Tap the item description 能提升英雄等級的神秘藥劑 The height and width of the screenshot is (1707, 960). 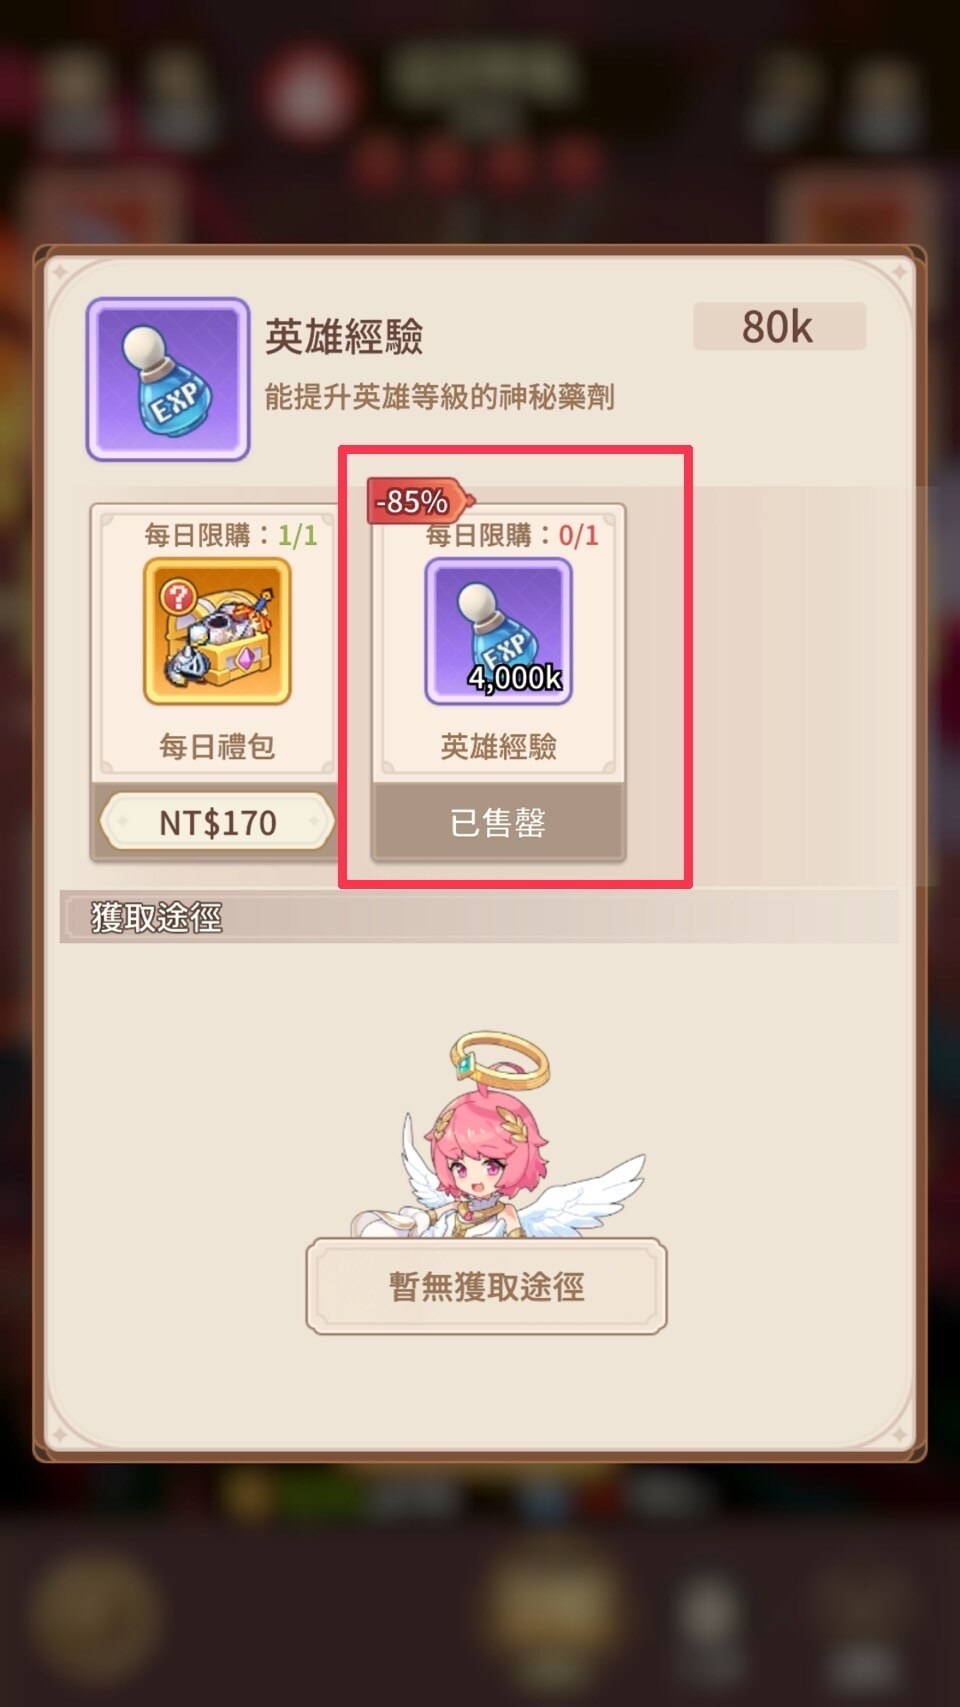pos(439,397)
